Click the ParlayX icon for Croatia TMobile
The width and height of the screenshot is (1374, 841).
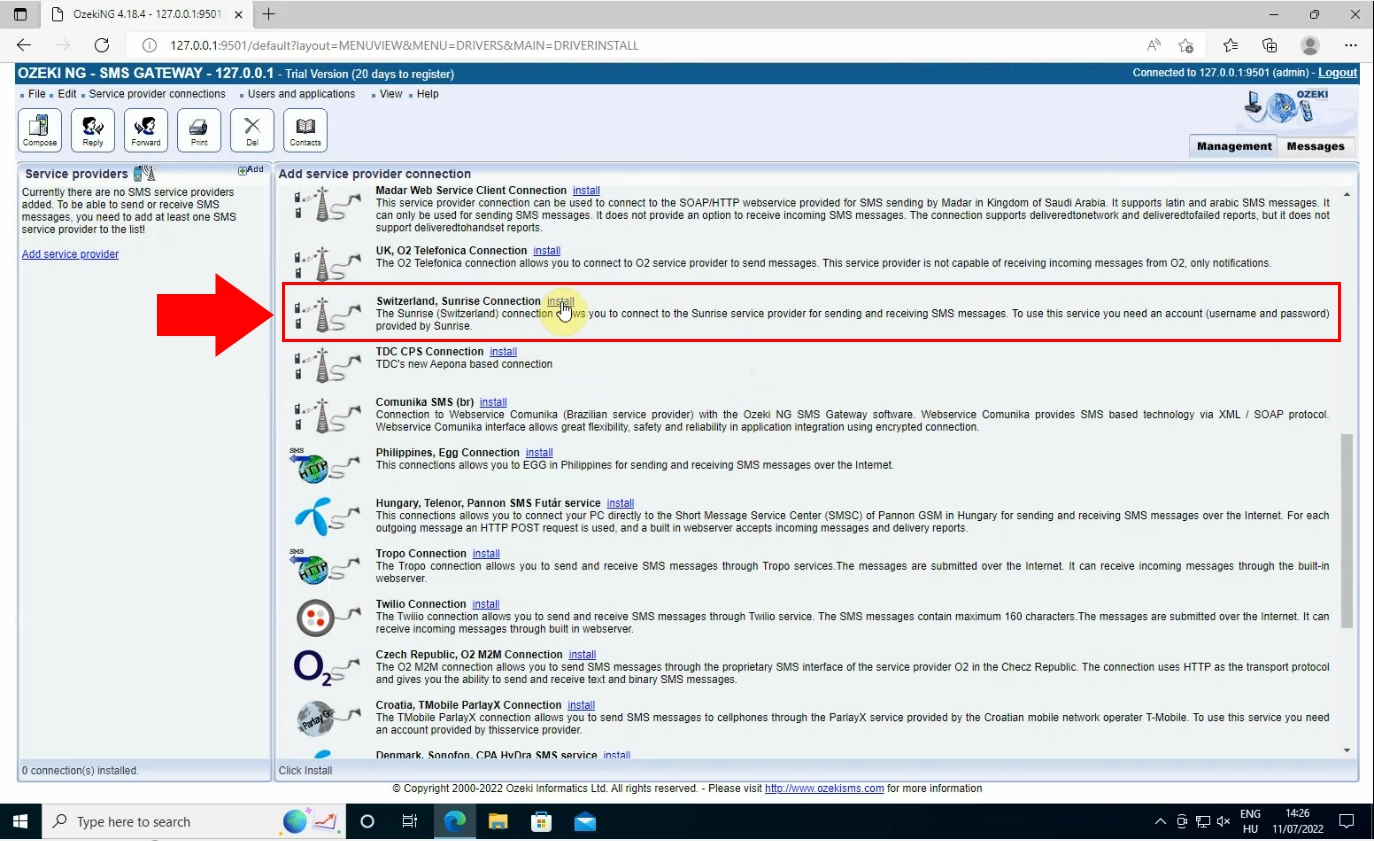point(327,717)
